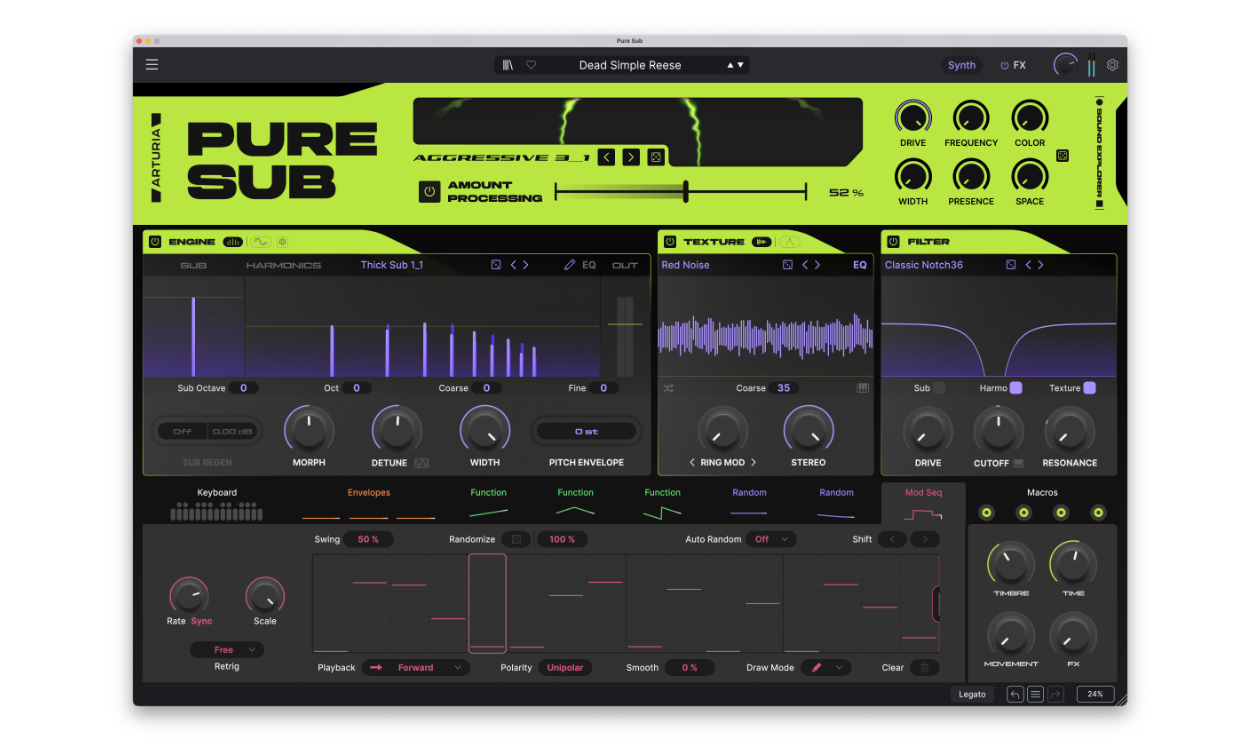Screen dimensions: 1260x756
Task: Switch to the Envelopes tab
Action: pyautogui.click(x=369, y=504)
